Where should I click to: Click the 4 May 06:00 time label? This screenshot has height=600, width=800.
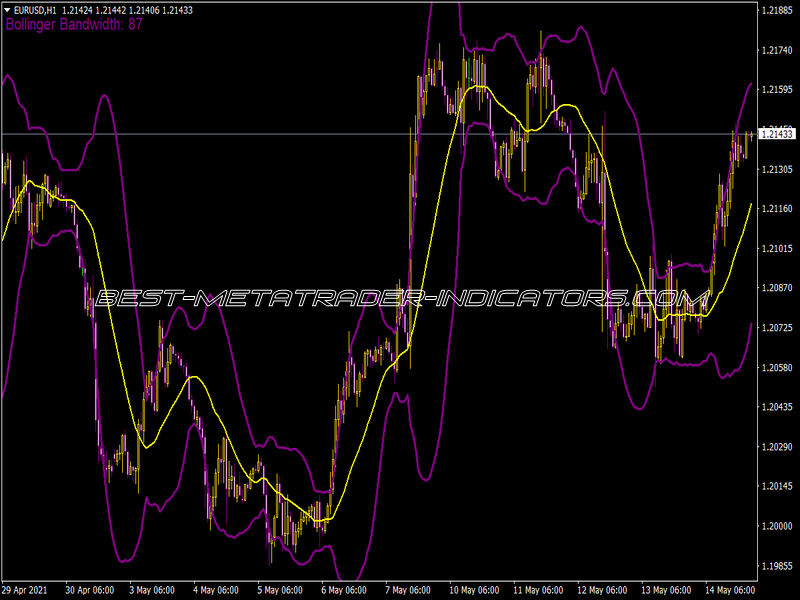coord(216,590)
